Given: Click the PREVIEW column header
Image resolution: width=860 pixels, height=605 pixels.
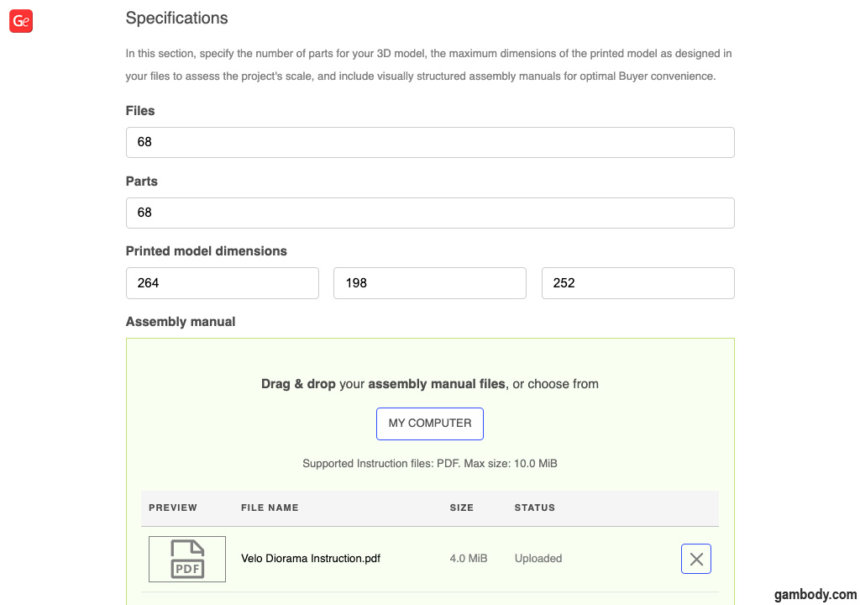Looking at the screenshot, I should [172, 507].
